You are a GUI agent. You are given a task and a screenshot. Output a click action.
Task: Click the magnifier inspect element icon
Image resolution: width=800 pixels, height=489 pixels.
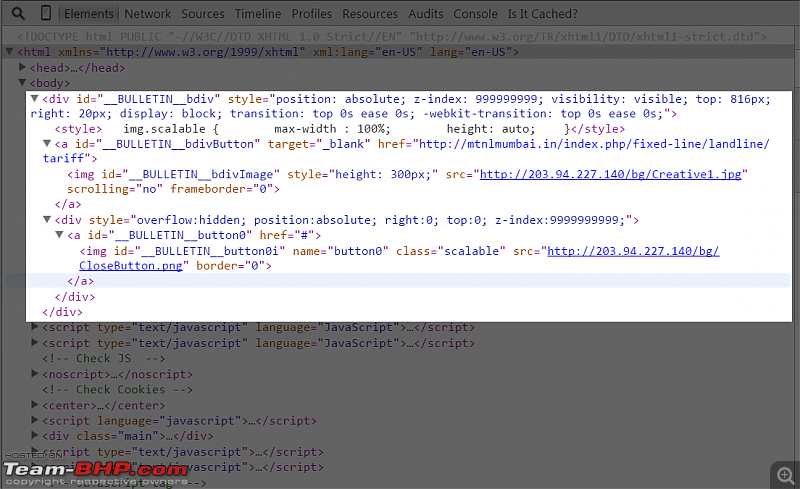point(18,13)
